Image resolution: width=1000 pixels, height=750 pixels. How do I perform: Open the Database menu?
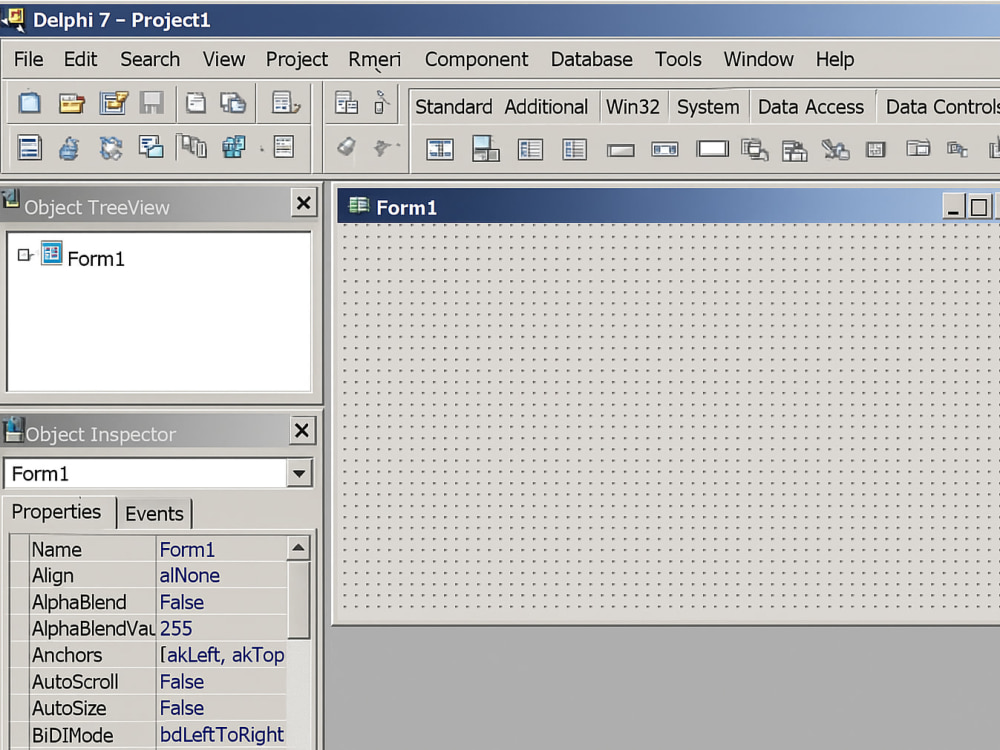pyautogui.click(x=592, y=59)
